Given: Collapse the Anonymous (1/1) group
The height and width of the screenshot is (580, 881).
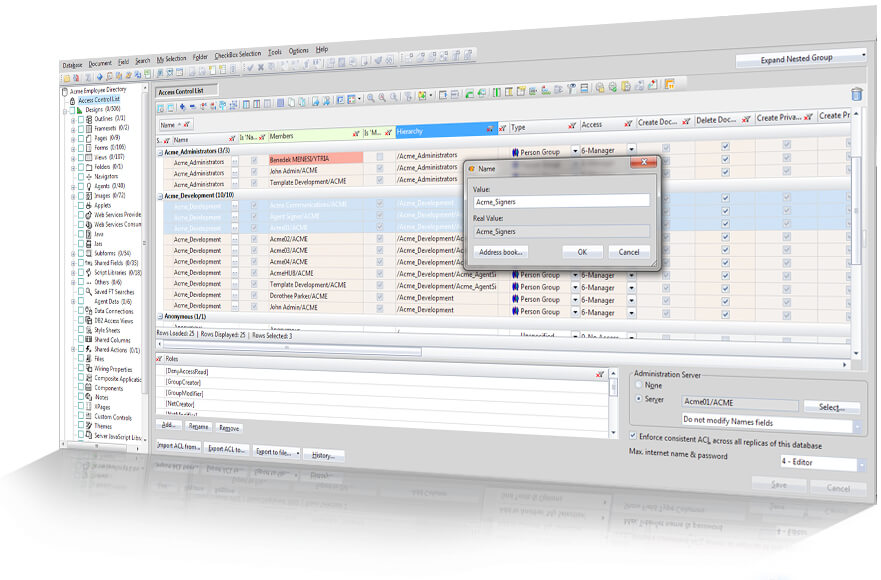Looking at the screenshot, I should click(x=160, y=317).
